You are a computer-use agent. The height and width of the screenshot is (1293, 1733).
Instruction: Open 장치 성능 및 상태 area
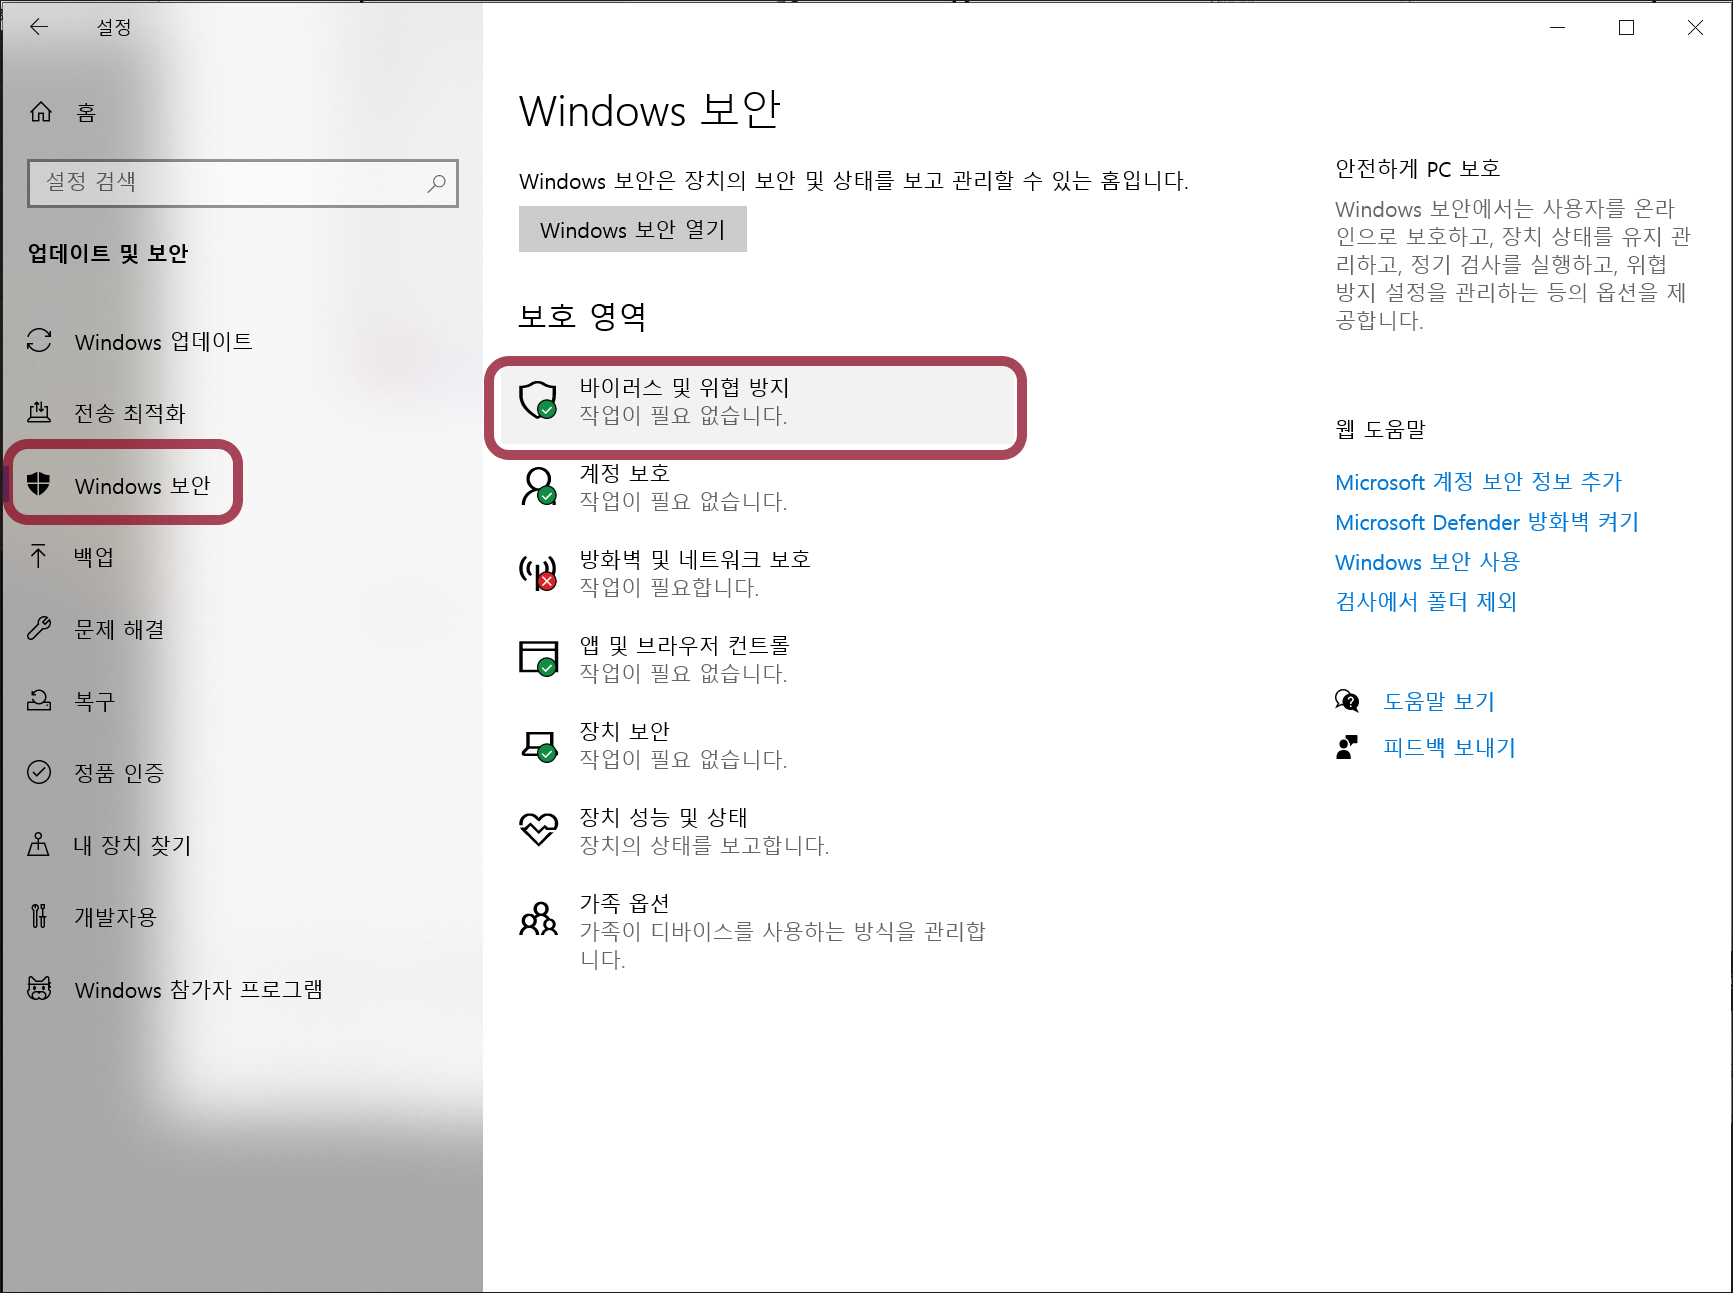coord(757,831)
